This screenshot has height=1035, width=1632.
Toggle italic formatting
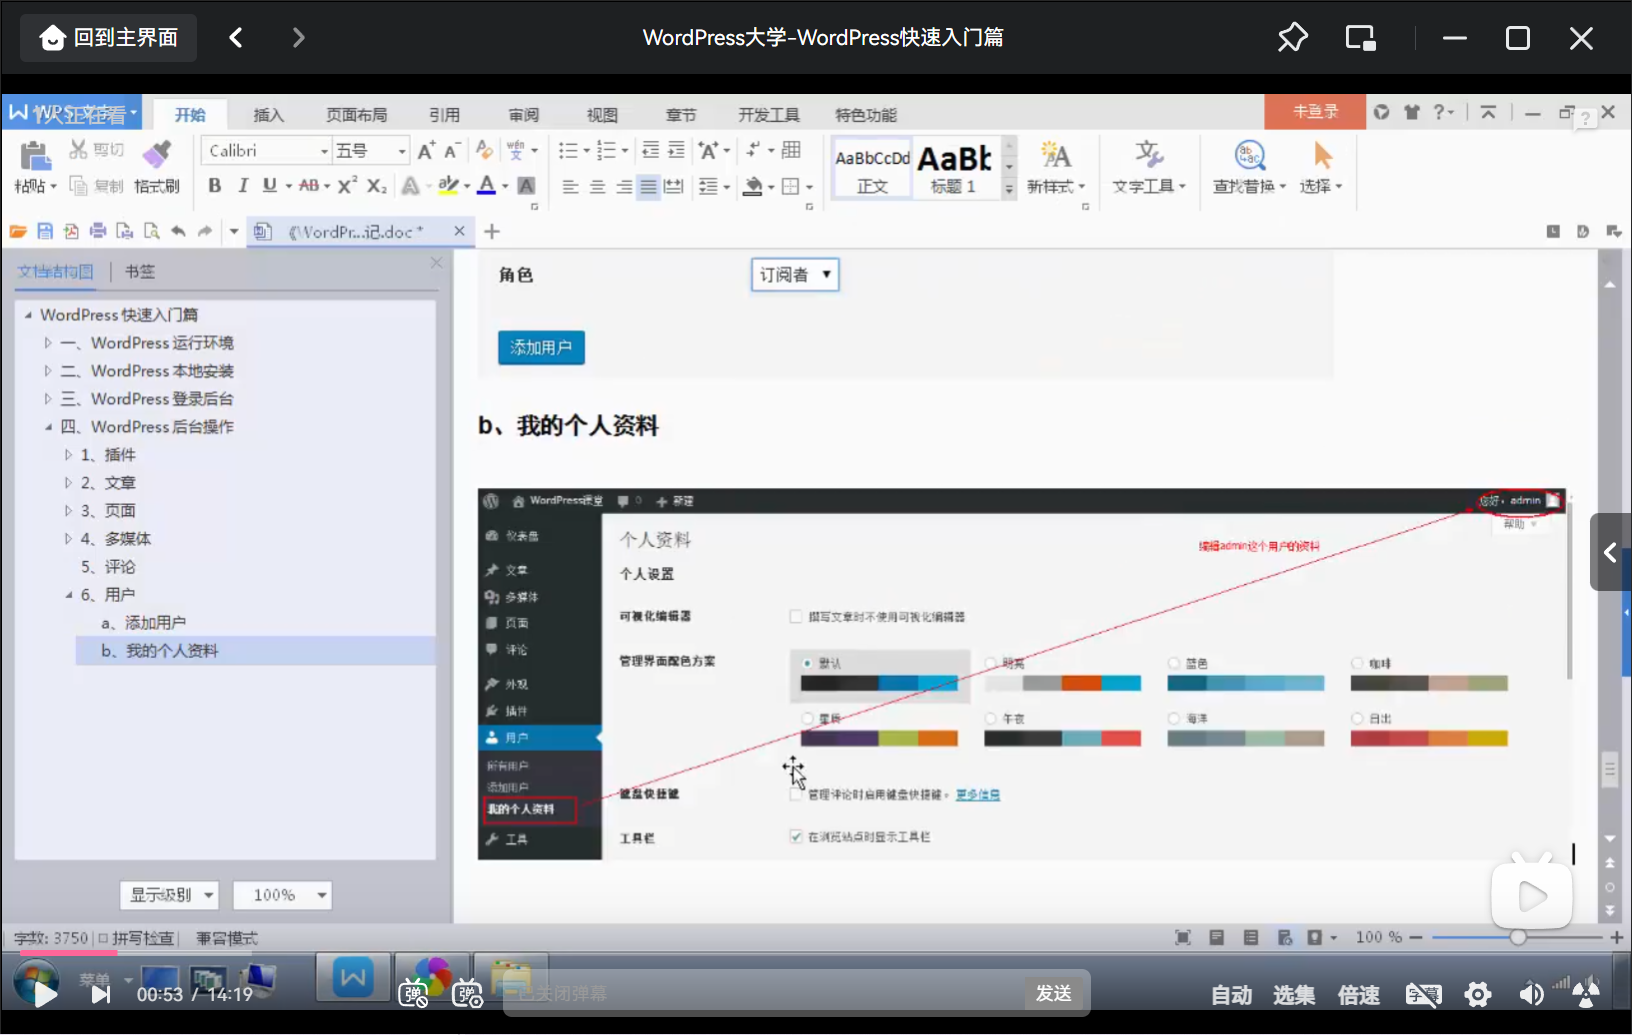242,185
